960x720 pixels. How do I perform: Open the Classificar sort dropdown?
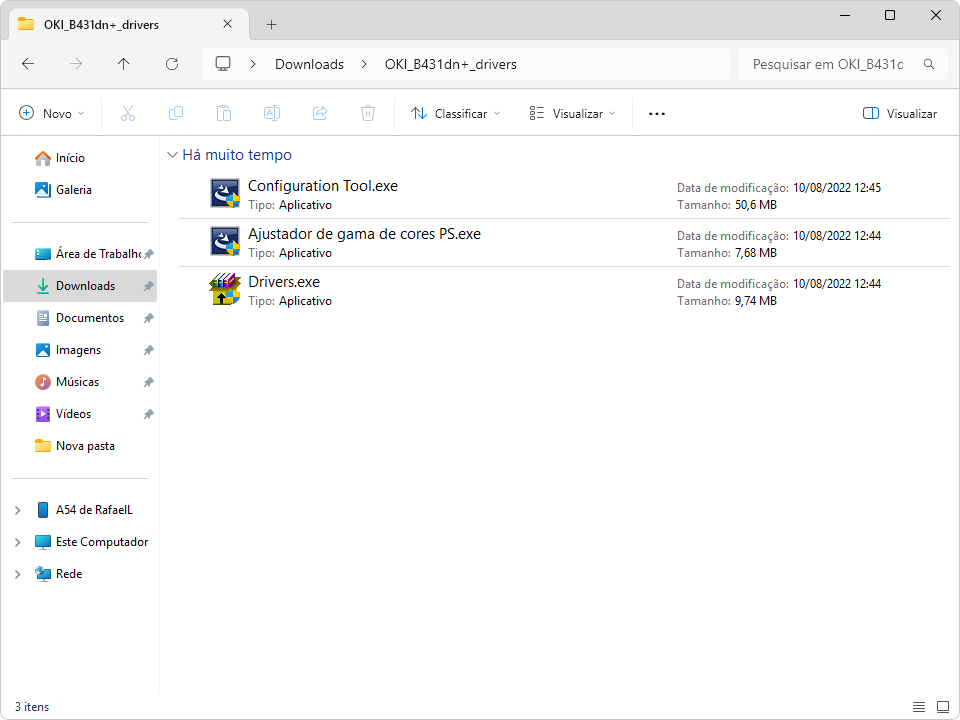tap(456, 113)
